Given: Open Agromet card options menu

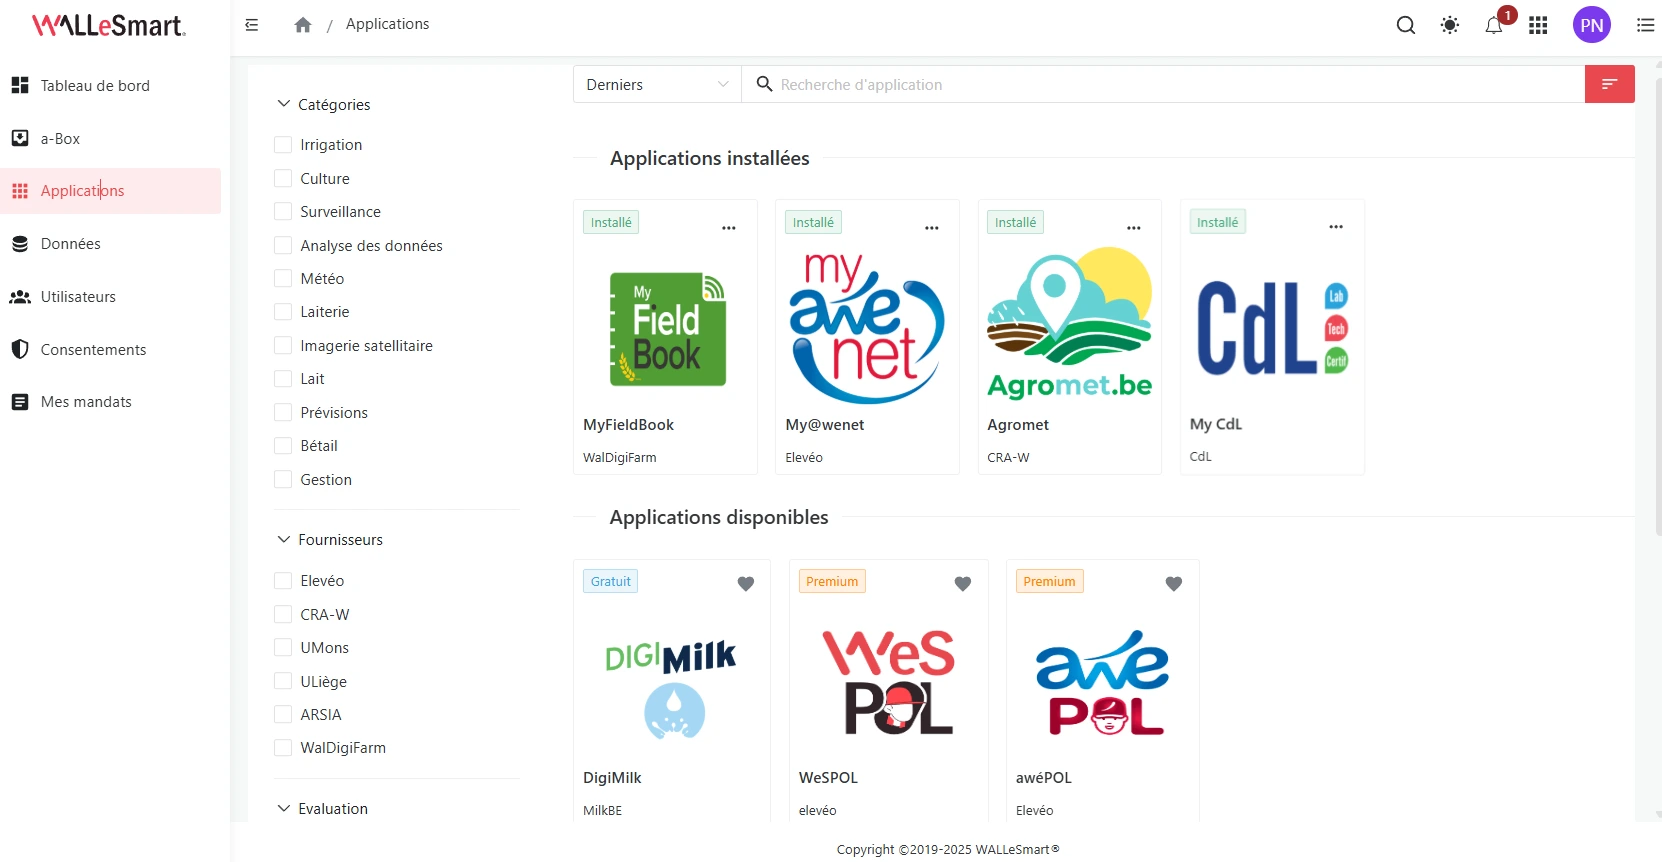Looking at the screenshot, I should (1134, 228).
